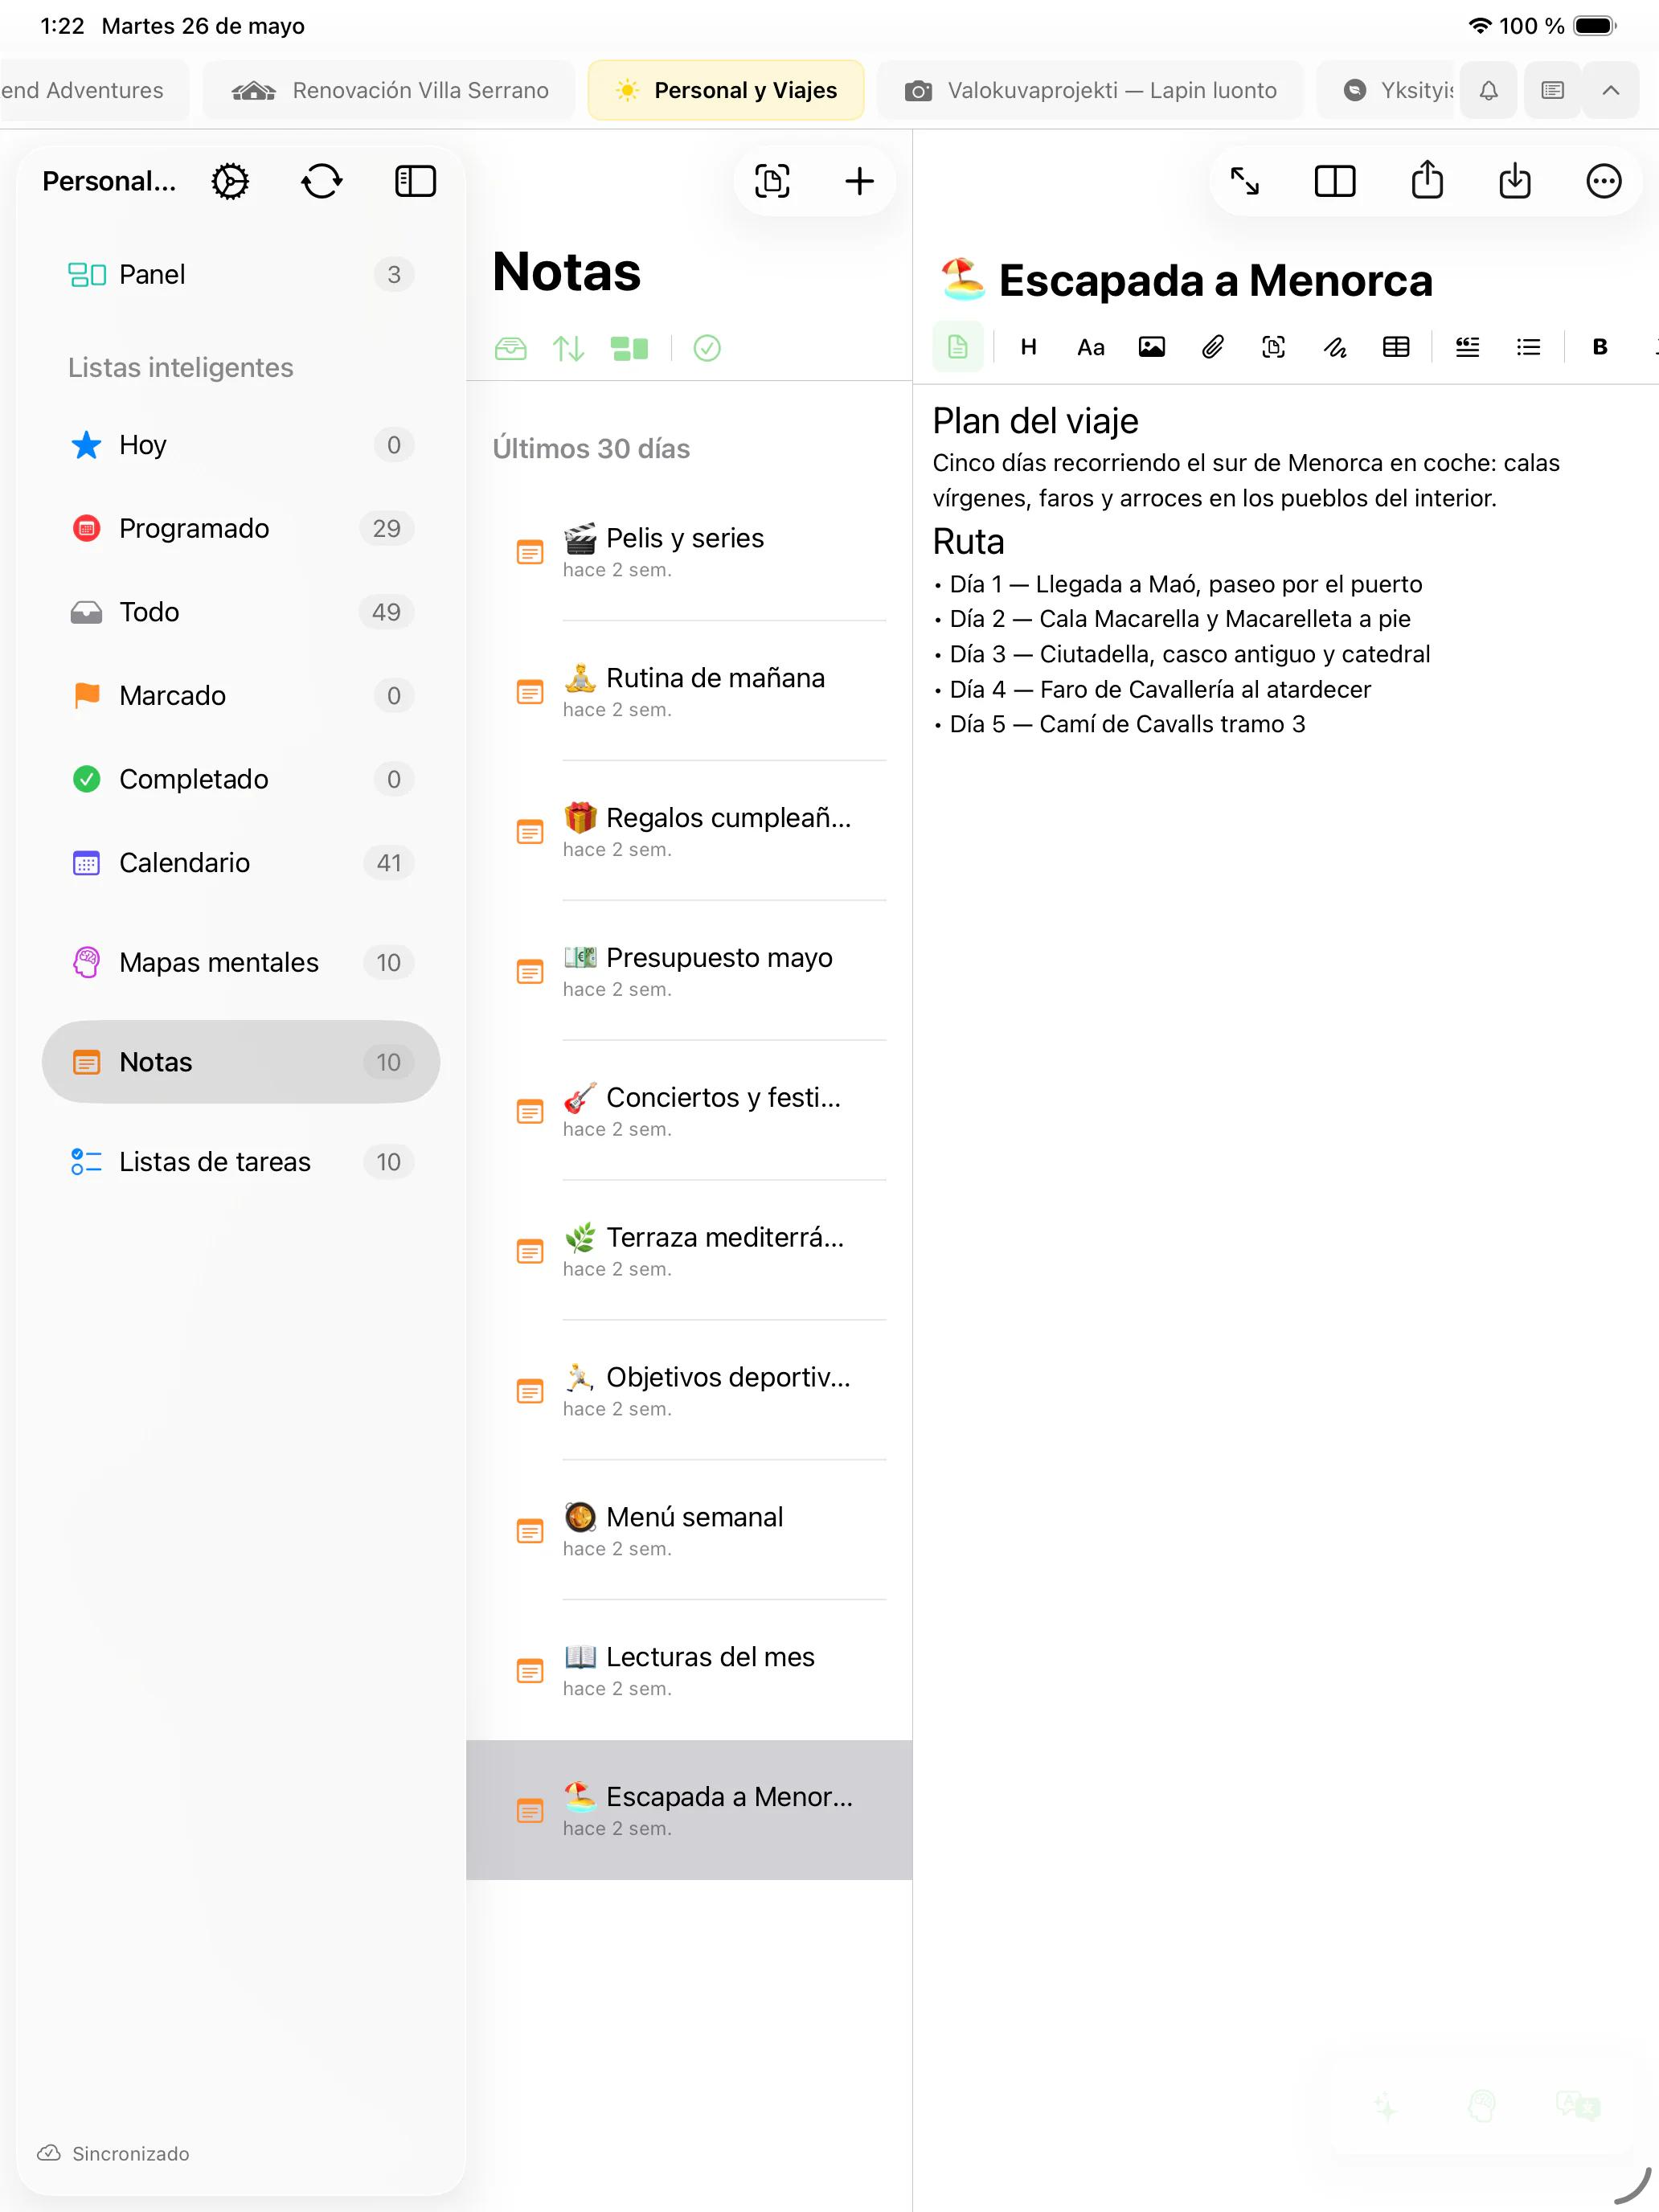
Task: Open workspace settings gear icon
Action: pos(230,181)
